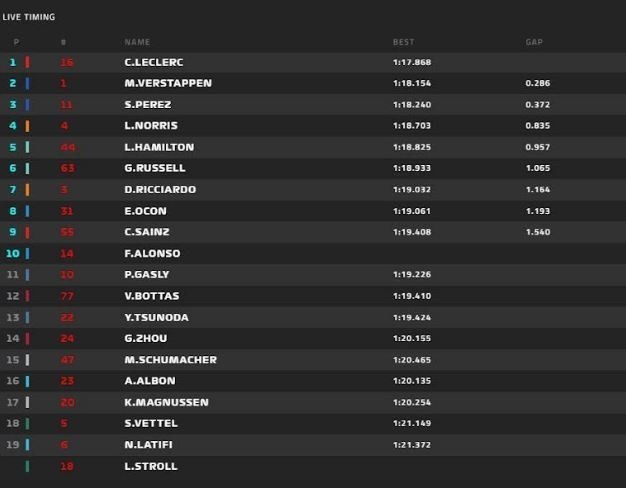Click S.PEREZ best time 1:18.240

click(x=412, y=105)
